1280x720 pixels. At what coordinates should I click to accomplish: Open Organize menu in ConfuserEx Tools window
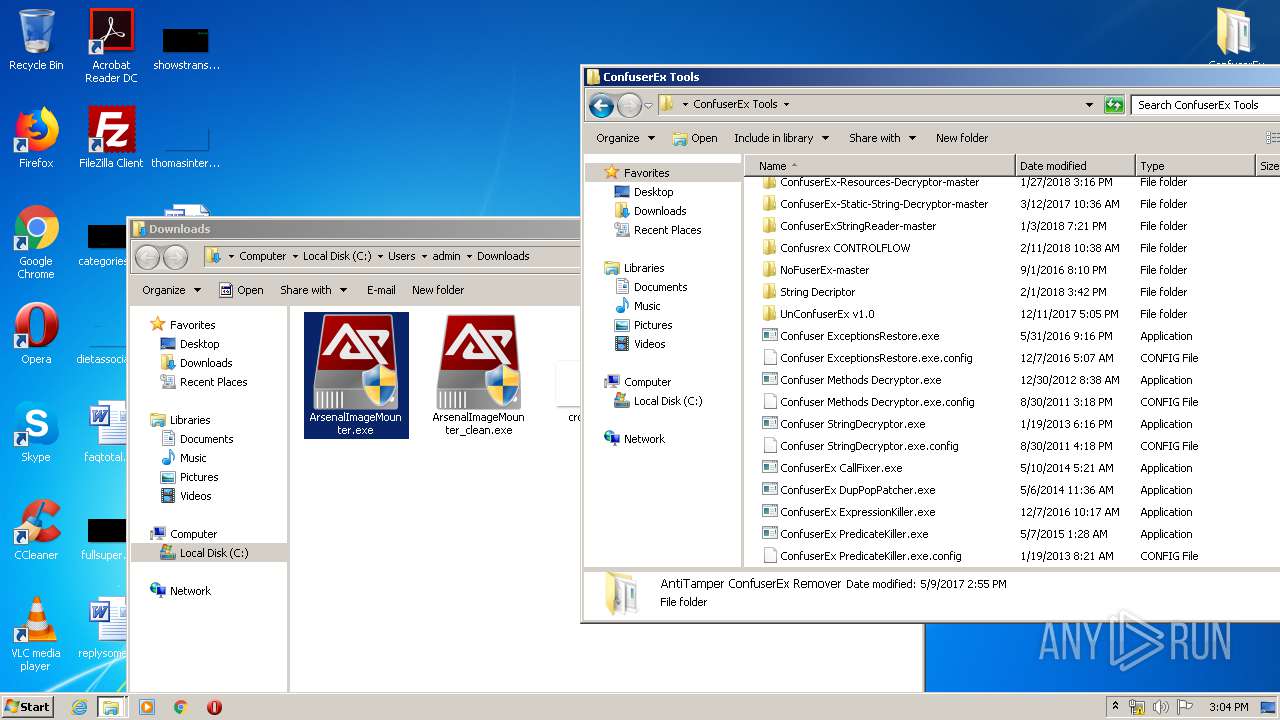coord(625,138)
